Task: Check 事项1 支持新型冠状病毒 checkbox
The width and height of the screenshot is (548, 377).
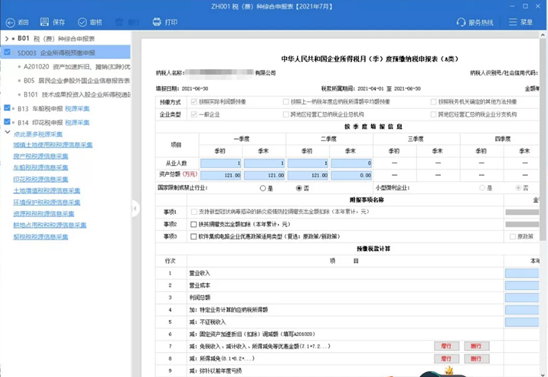Action: [x=194, y=212]
